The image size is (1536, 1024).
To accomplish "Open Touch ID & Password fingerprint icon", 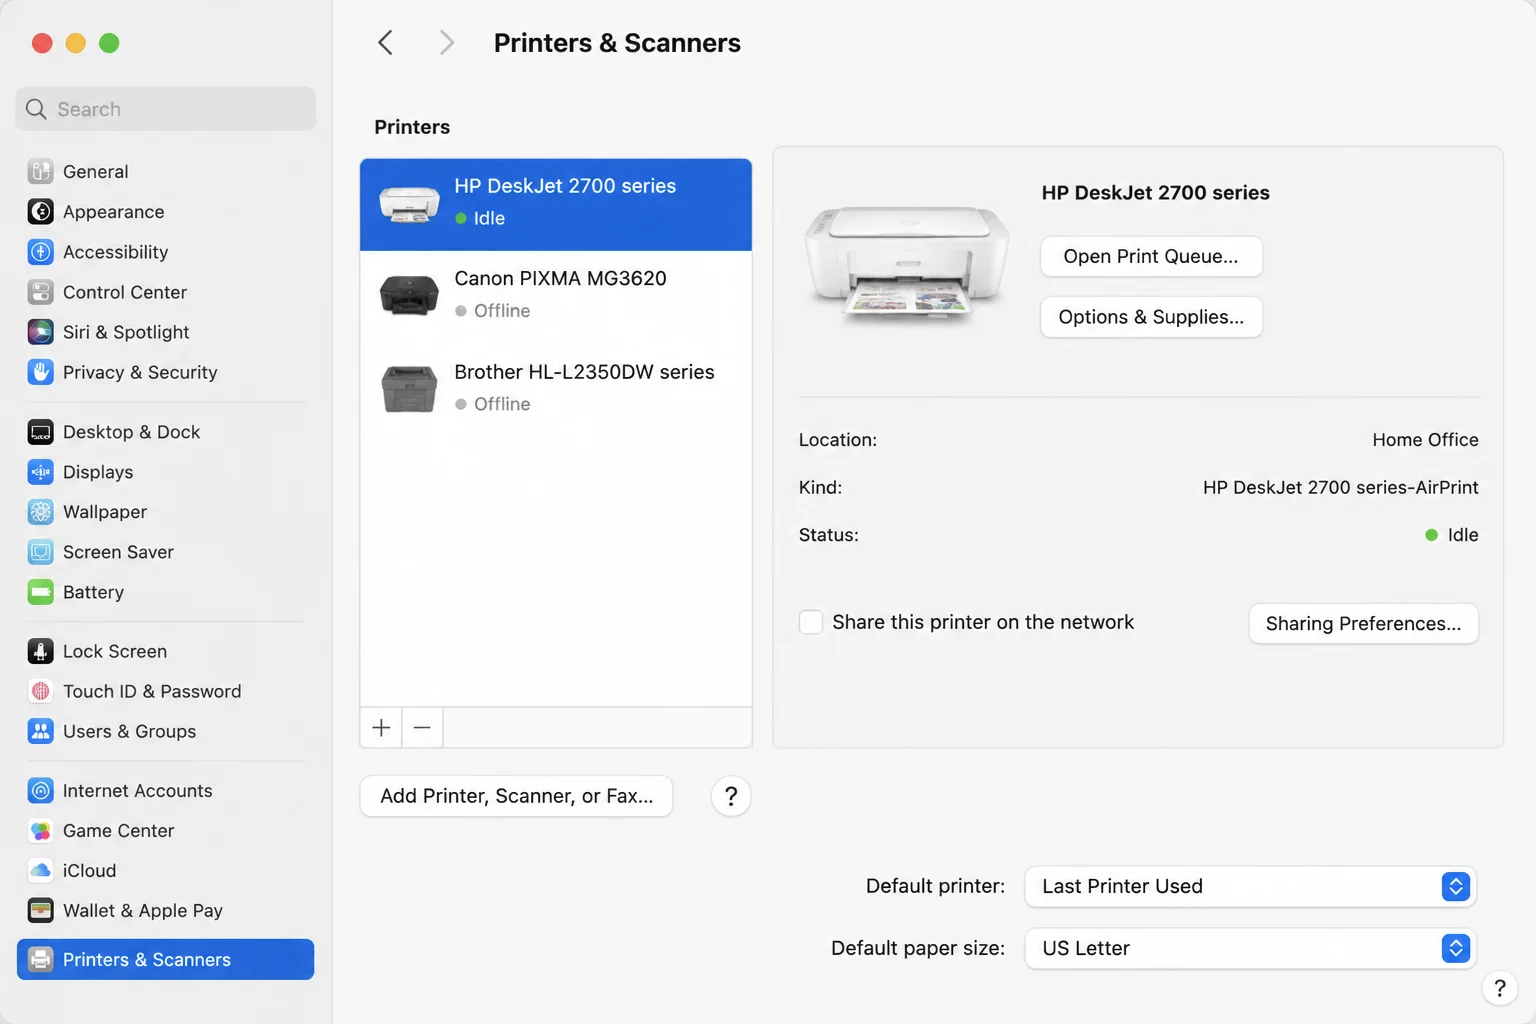I will pyautogui.click(x=40, y=691).
